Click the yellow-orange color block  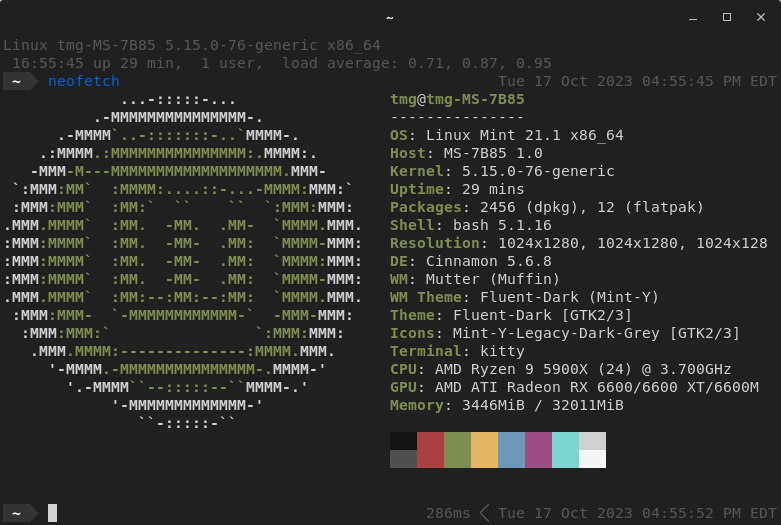click(x=484, y=450)
